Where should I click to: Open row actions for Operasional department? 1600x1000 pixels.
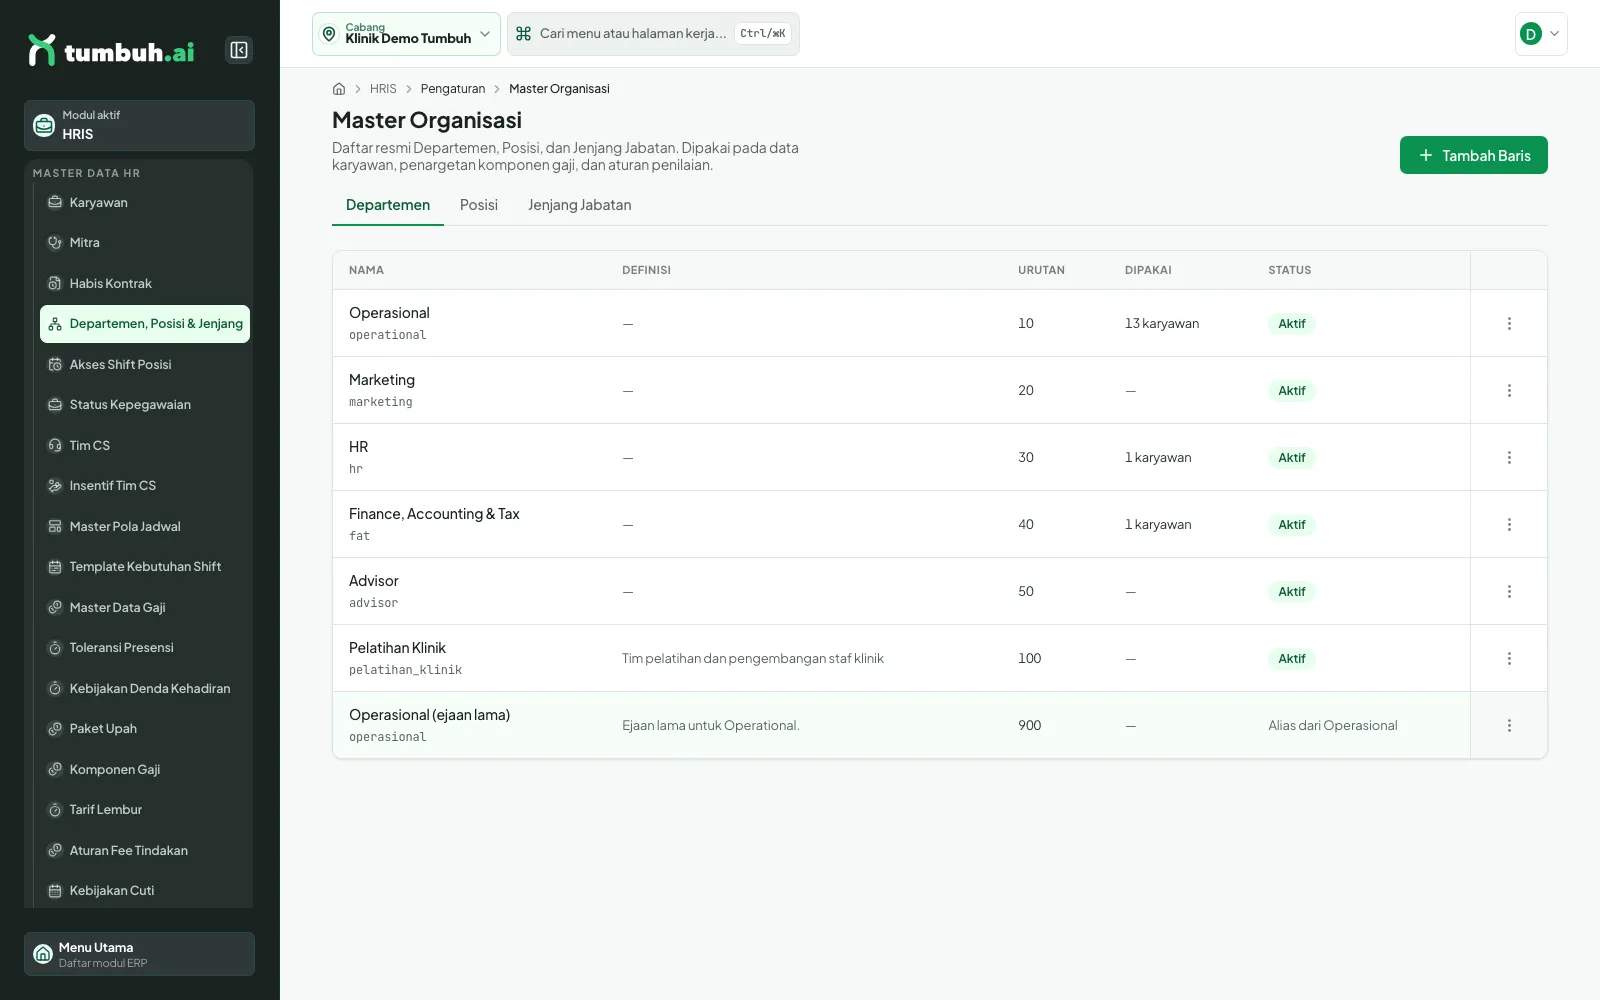(x=1509, y=324)
